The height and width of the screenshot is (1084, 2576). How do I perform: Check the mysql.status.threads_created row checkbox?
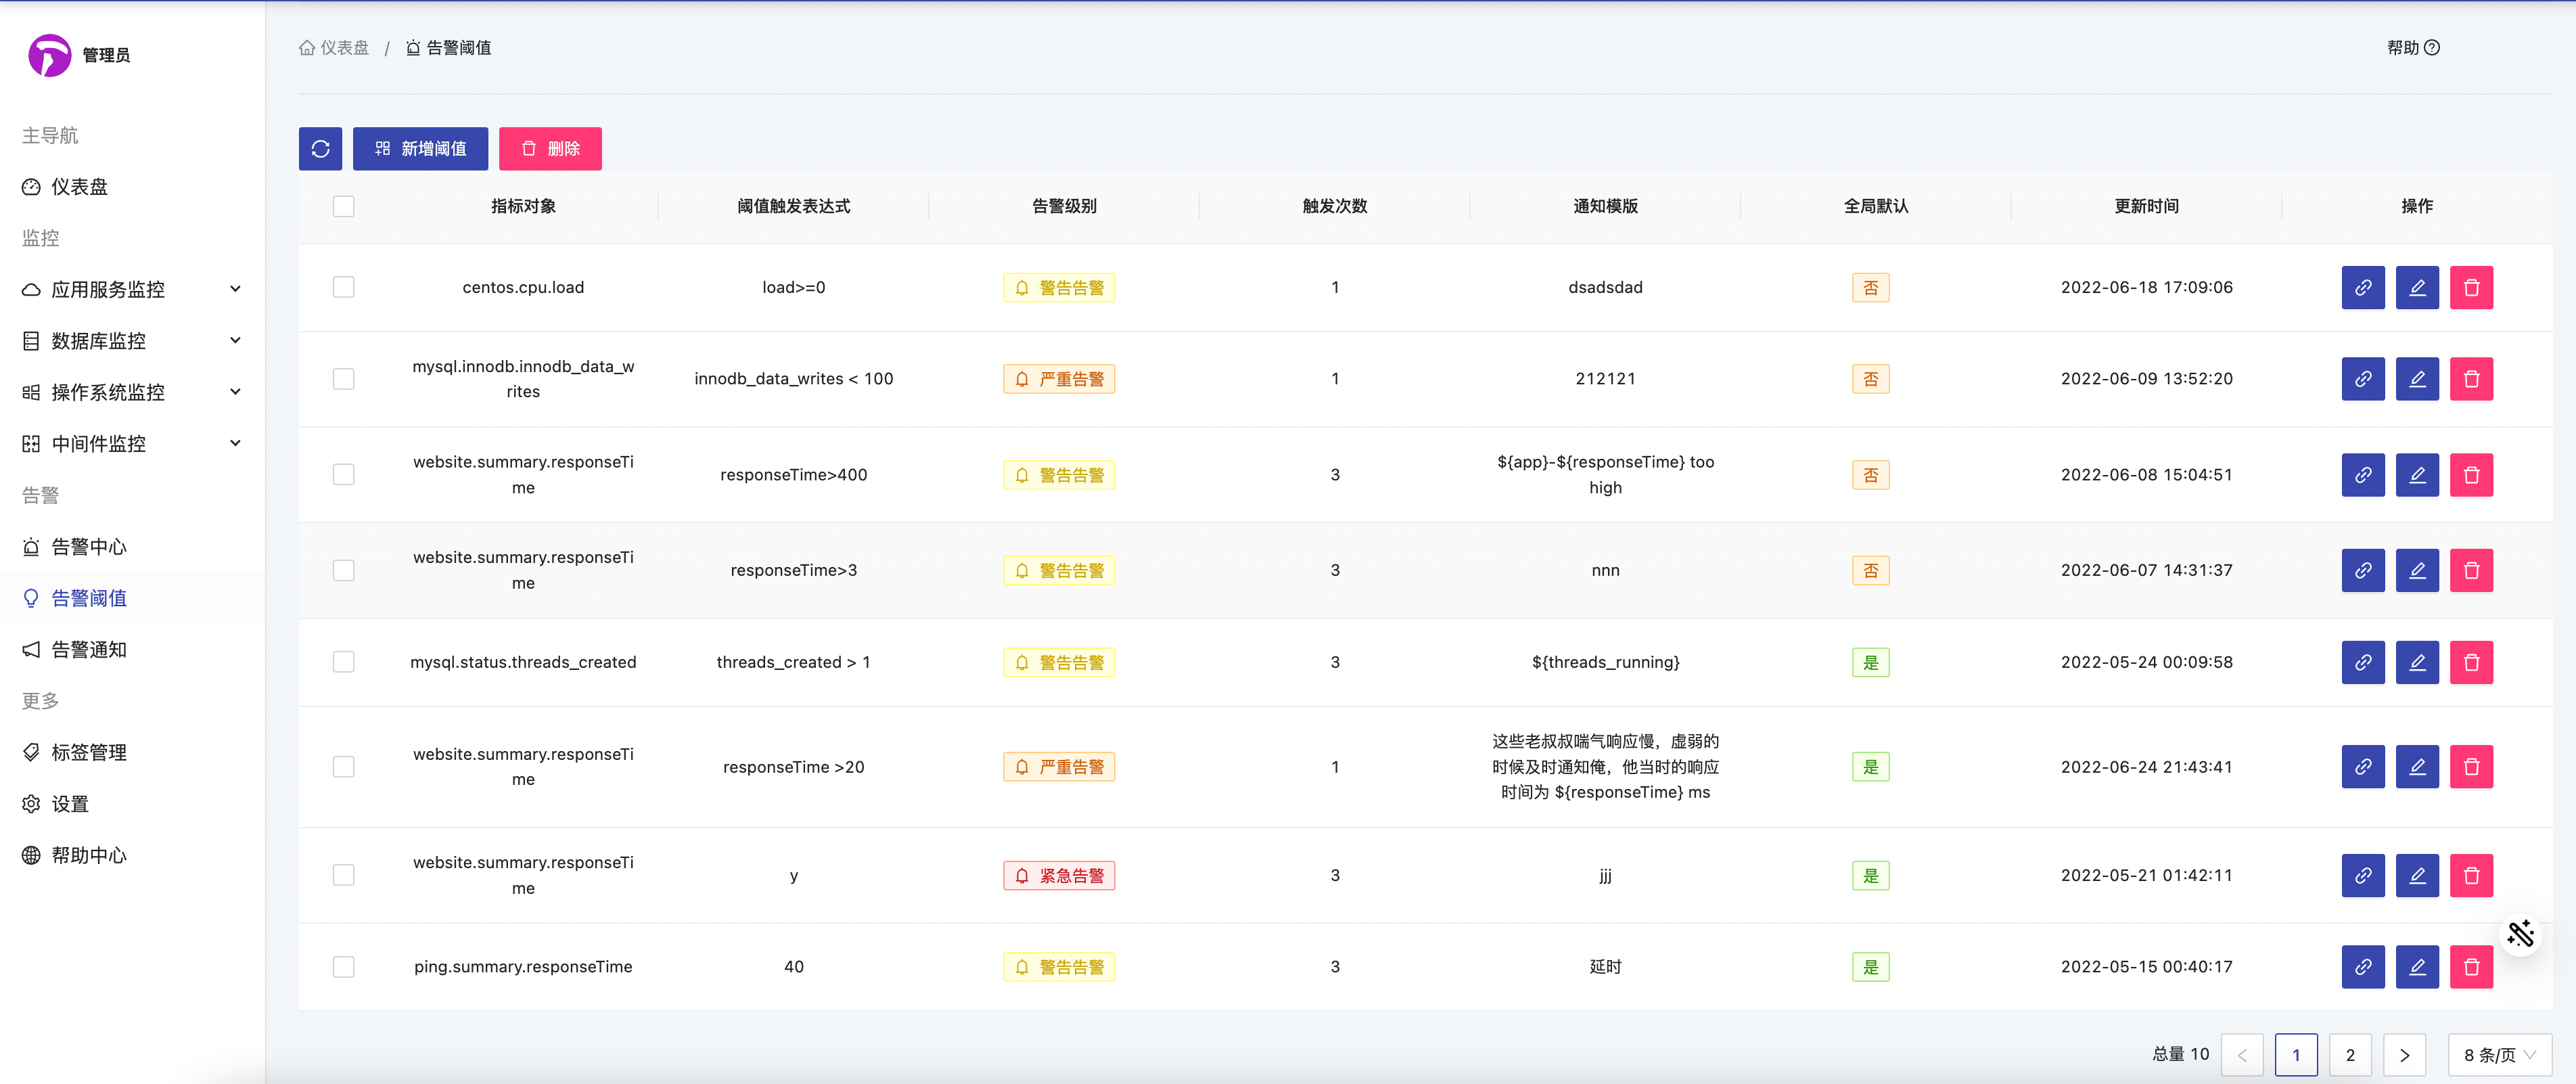click(343, 662)
